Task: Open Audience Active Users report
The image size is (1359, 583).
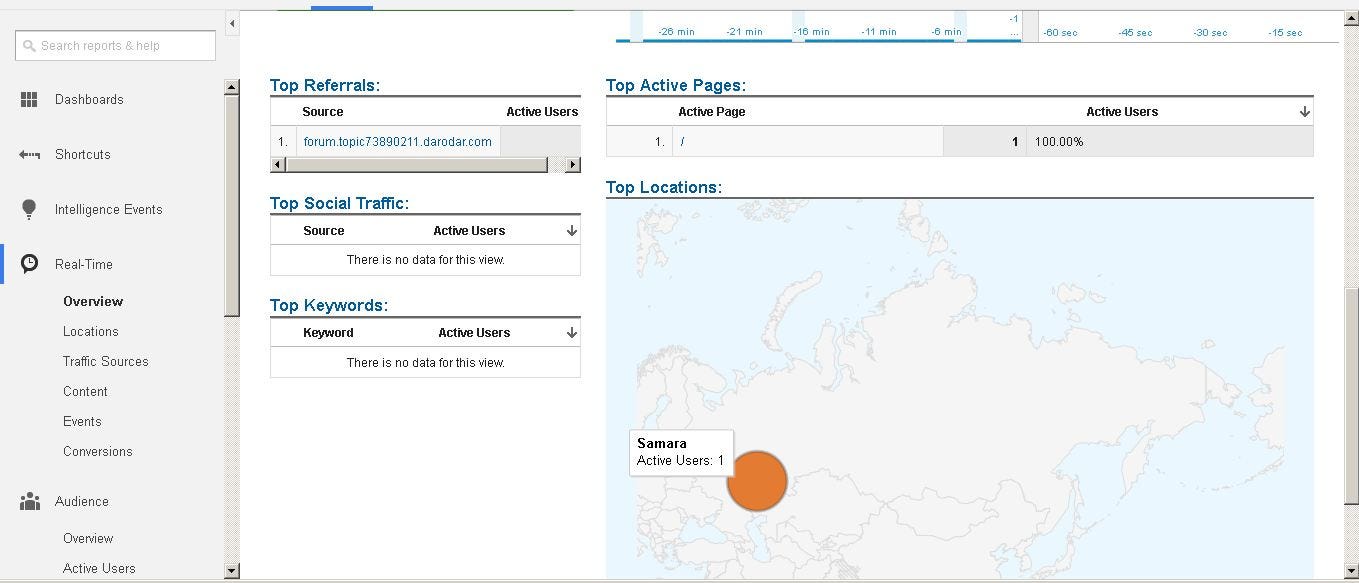Action: pyautogui.click(x=99, y=568)
